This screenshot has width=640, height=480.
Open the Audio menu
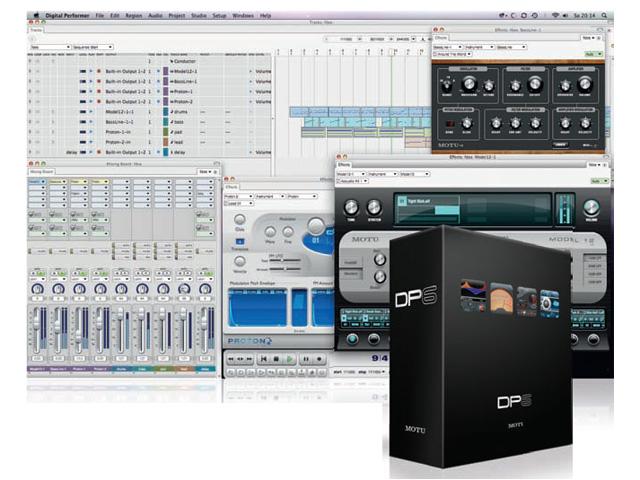pyautogui.click(x=155, y=16)
